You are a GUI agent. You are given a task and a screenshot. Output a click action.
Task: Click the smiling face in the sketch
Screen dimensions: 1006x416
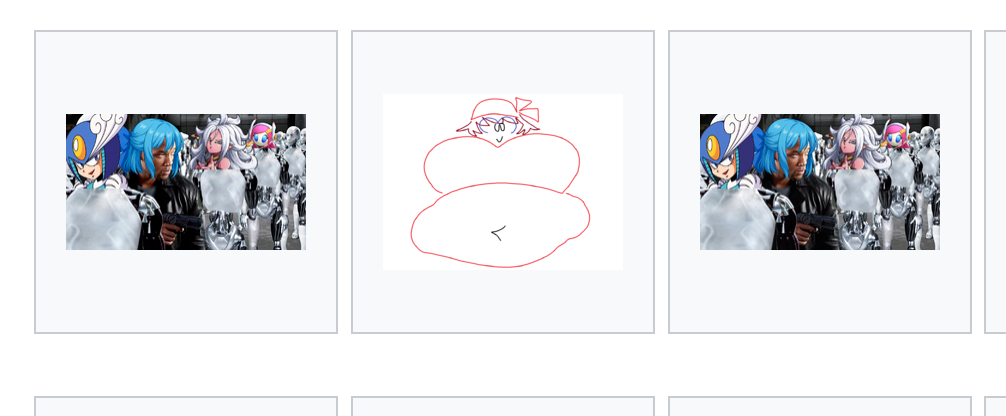point(498,129)
